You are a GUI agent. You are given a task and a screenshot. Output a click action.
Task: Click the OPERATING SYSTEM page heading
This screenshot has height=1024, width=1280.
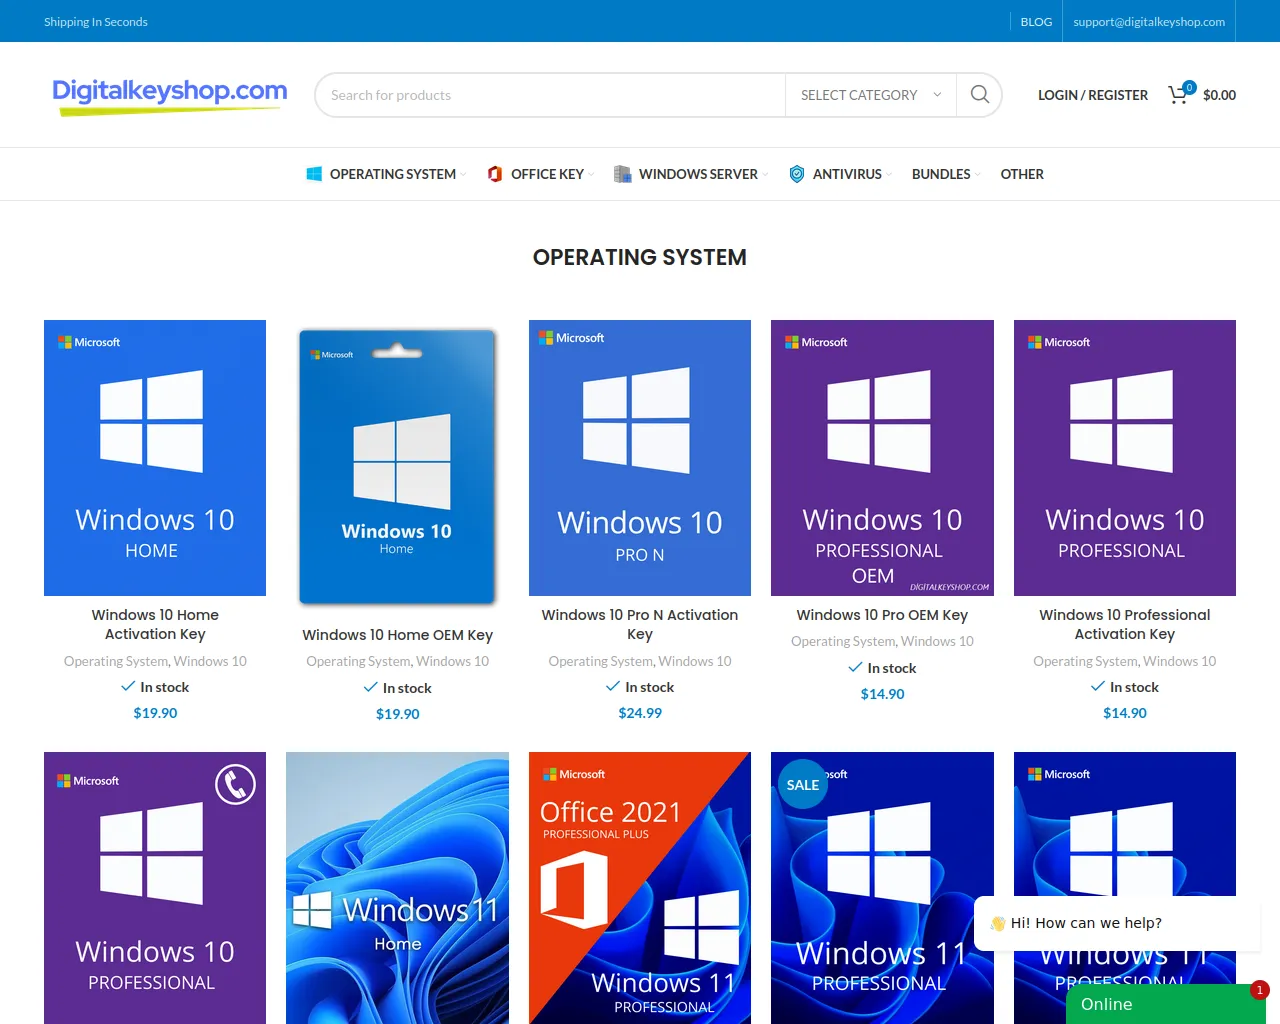pos(640,258)
